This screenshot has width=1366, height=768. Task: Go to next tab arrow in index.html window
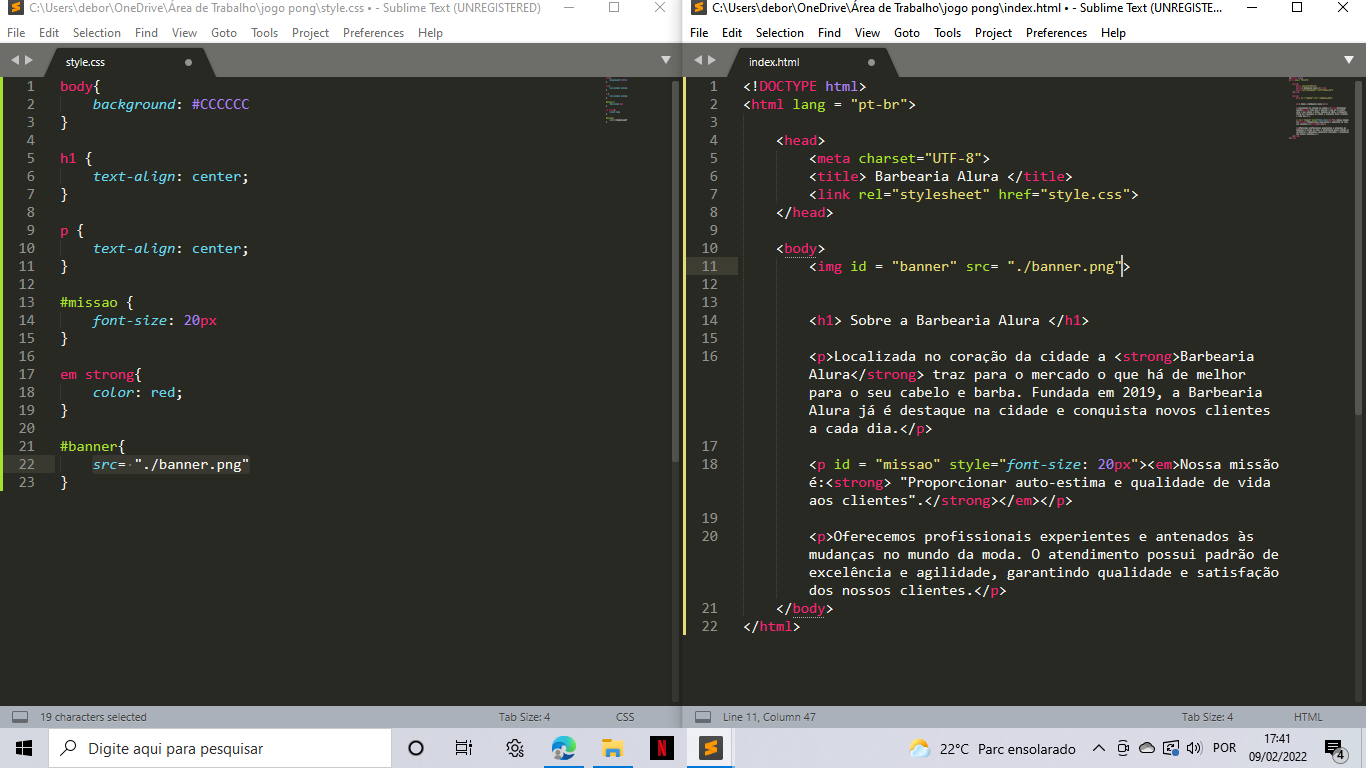(x=713, y=61)
